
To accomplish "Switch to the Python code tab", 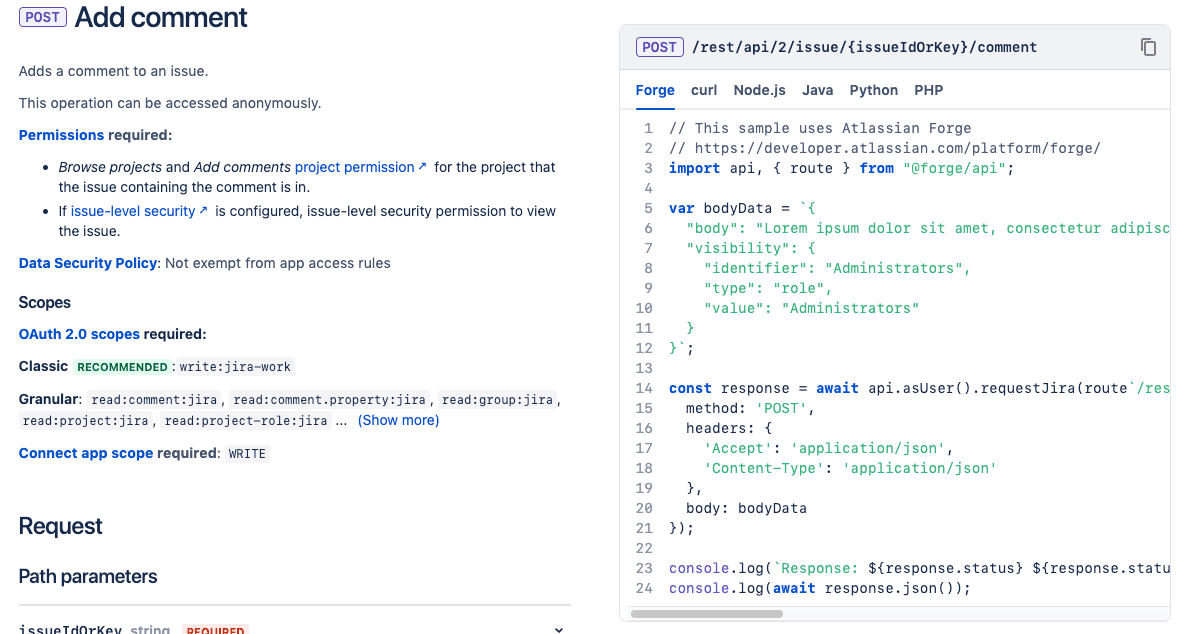I will 874,90.
